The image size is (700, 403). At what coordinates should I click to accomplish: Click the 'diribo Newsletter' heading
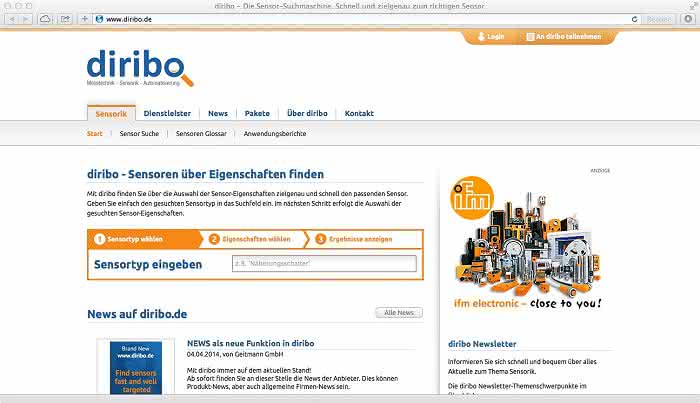[482, 344]
